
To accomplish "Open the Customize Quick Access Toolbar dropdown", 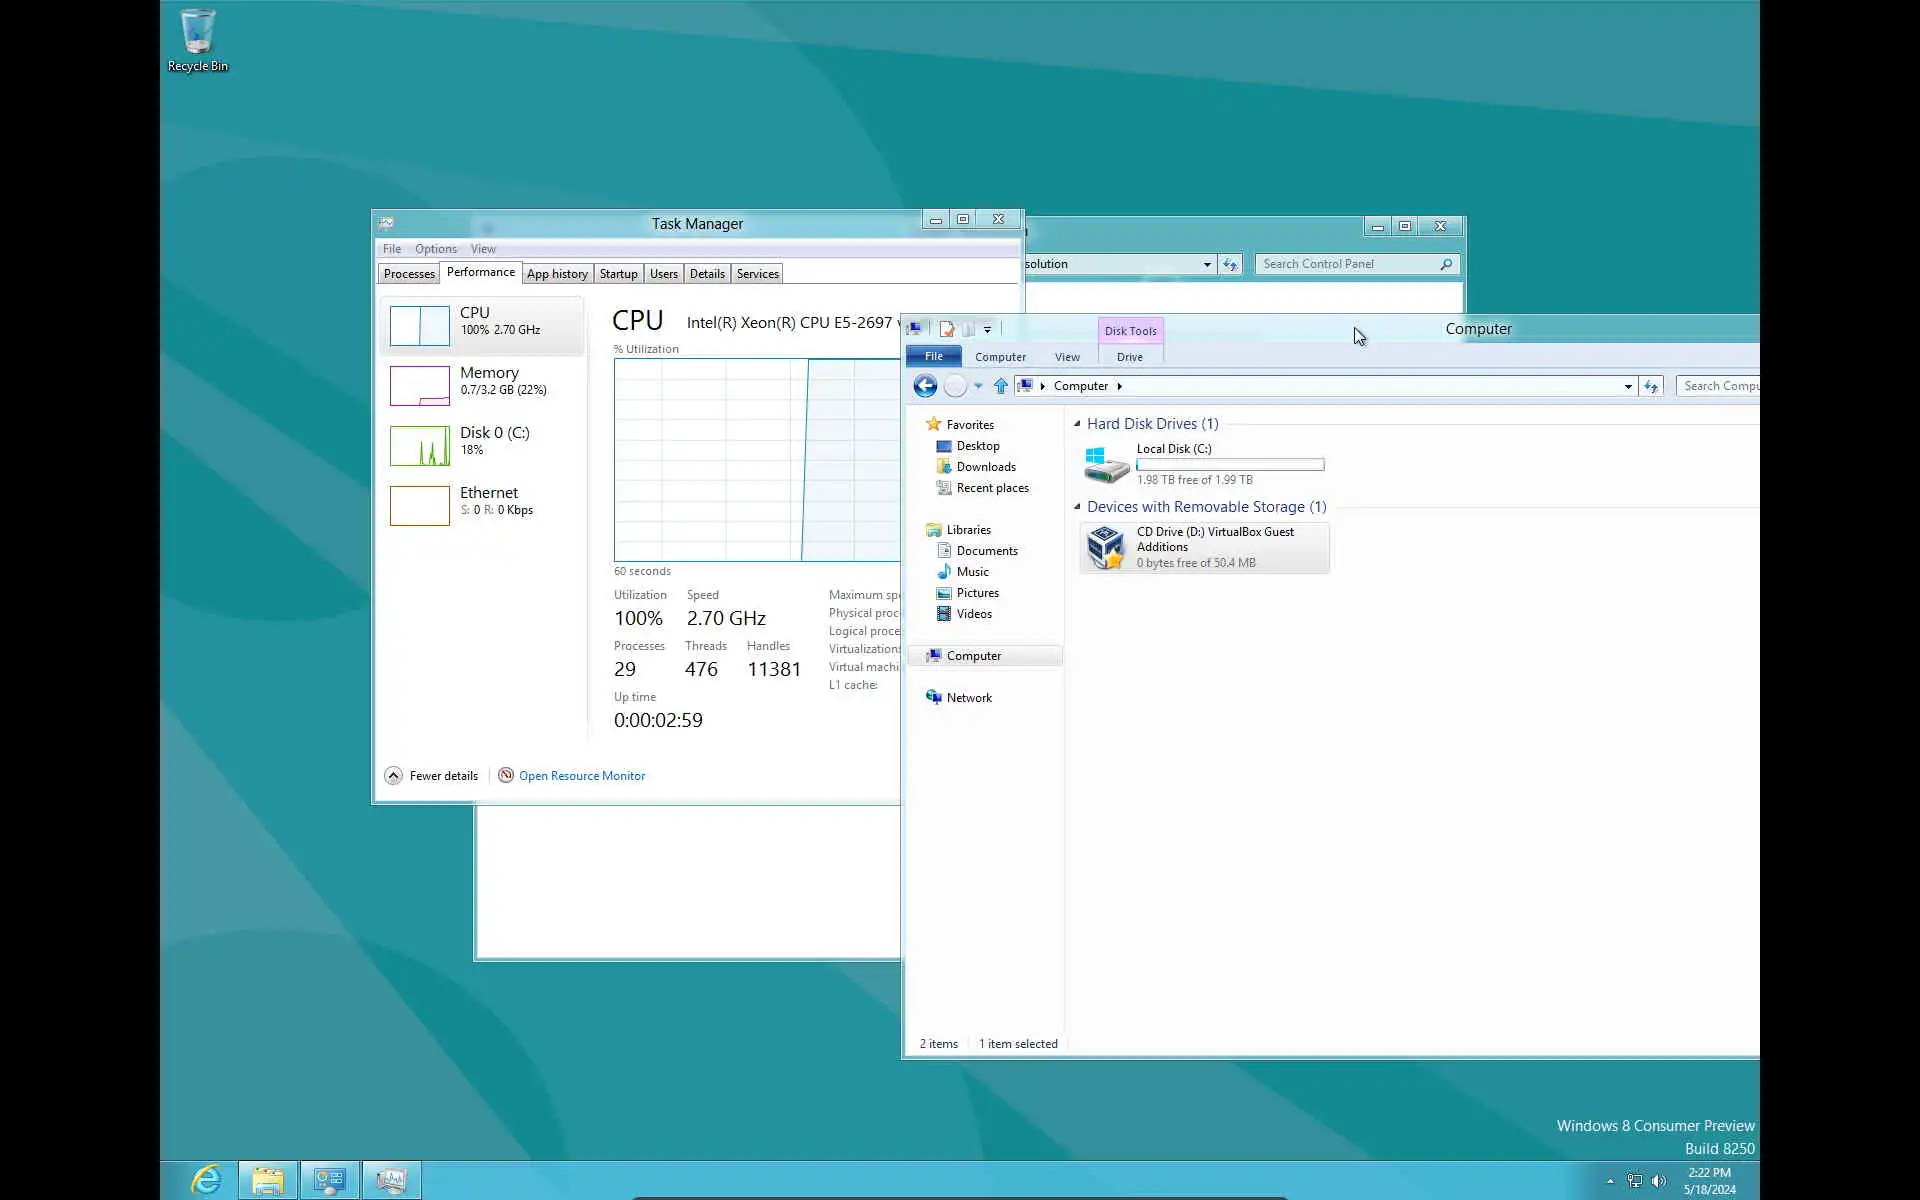I will tap(987, 329).
